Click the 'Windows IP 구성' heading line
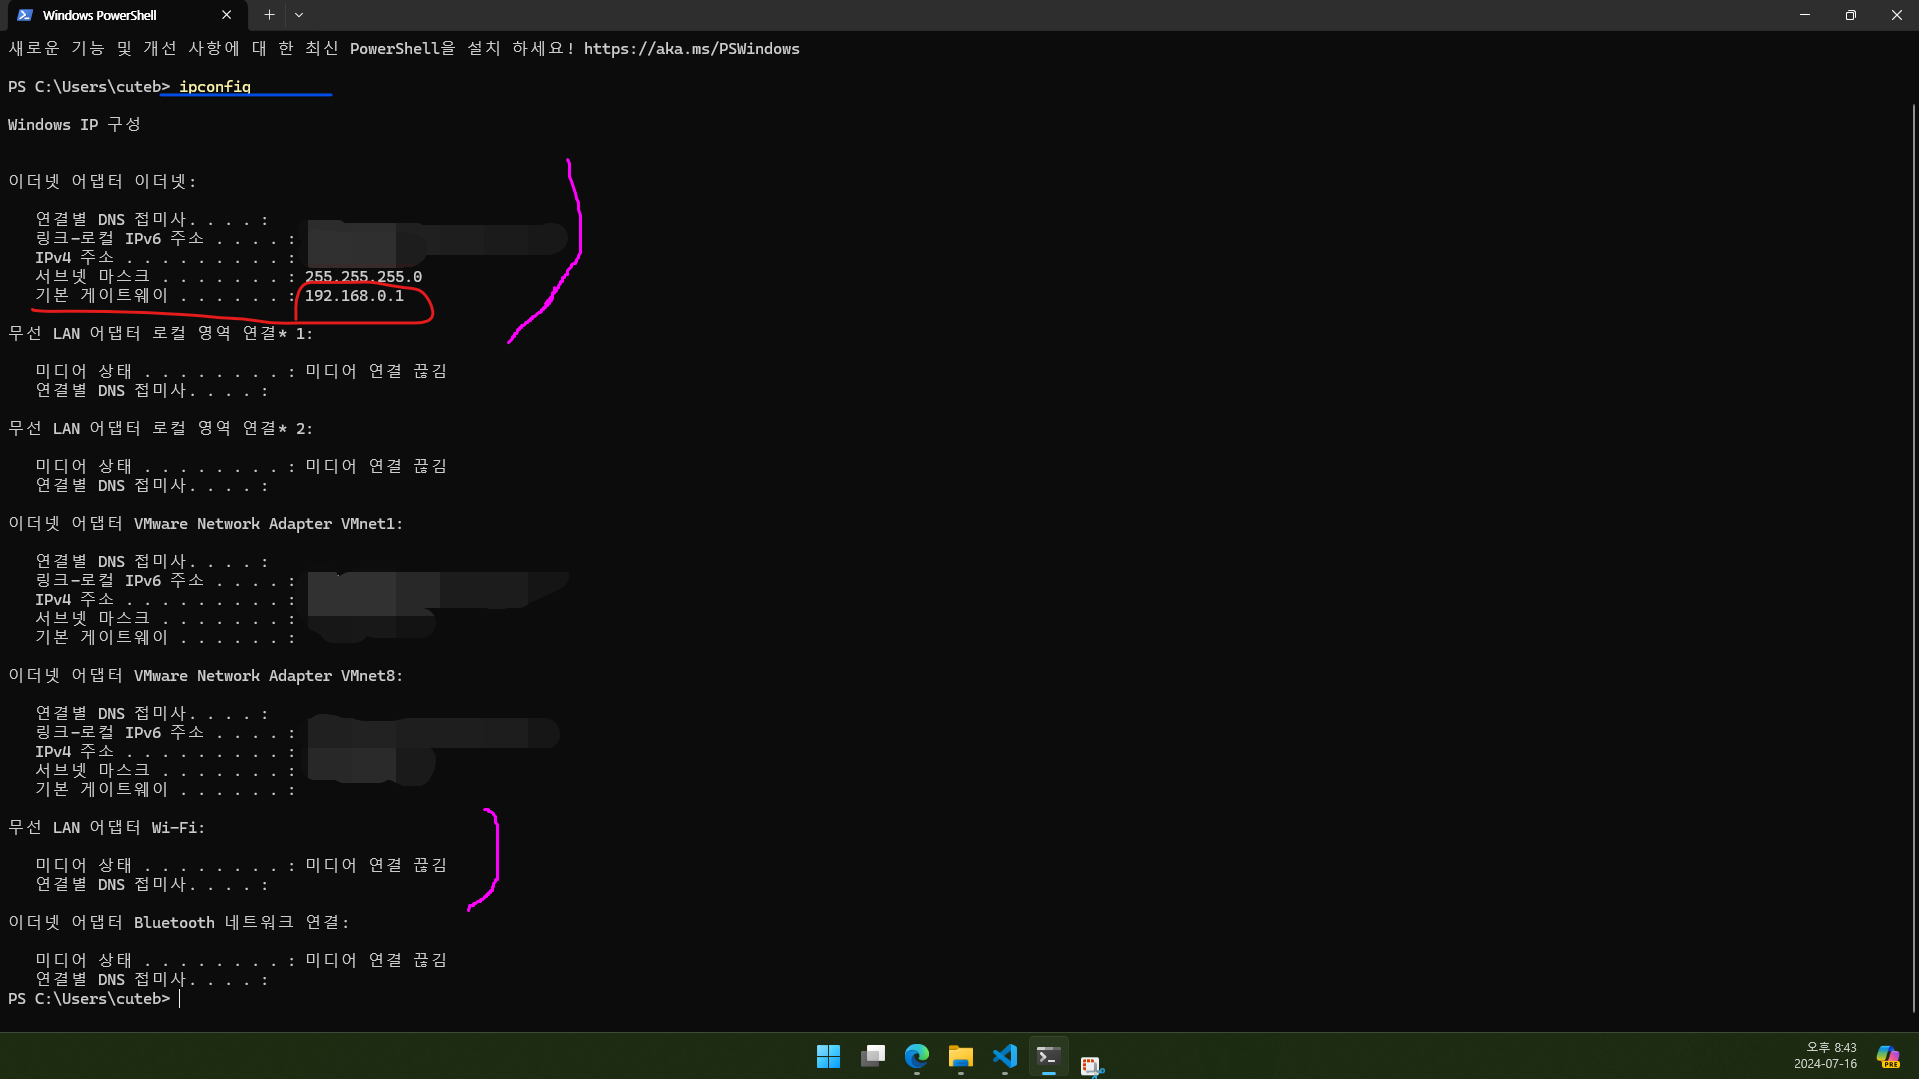This screenshot has height=1079, width=1919. (74, 125)
